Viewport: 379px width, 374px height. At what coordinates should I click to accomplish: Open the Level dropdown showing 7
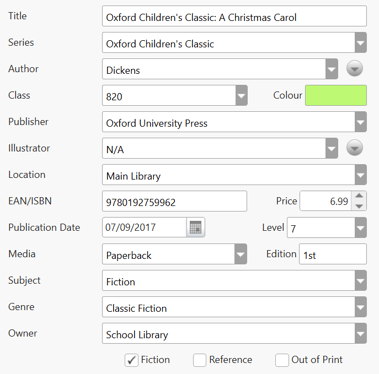point(361,228)
